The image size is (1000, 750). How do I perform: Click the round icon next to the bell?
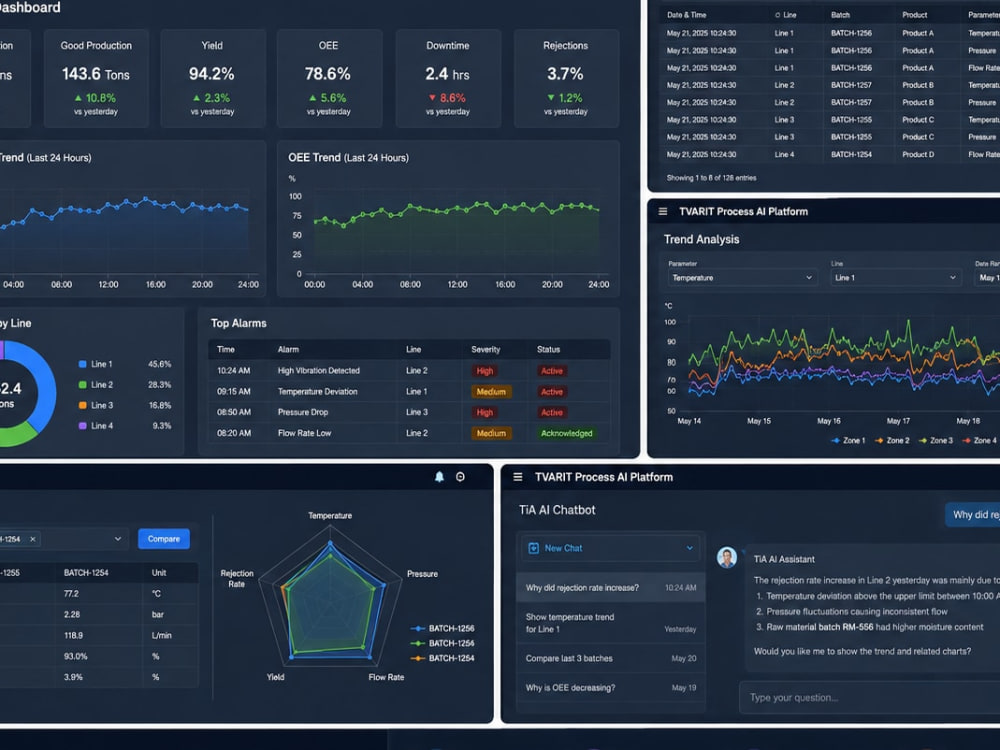[x=460, y=477]
